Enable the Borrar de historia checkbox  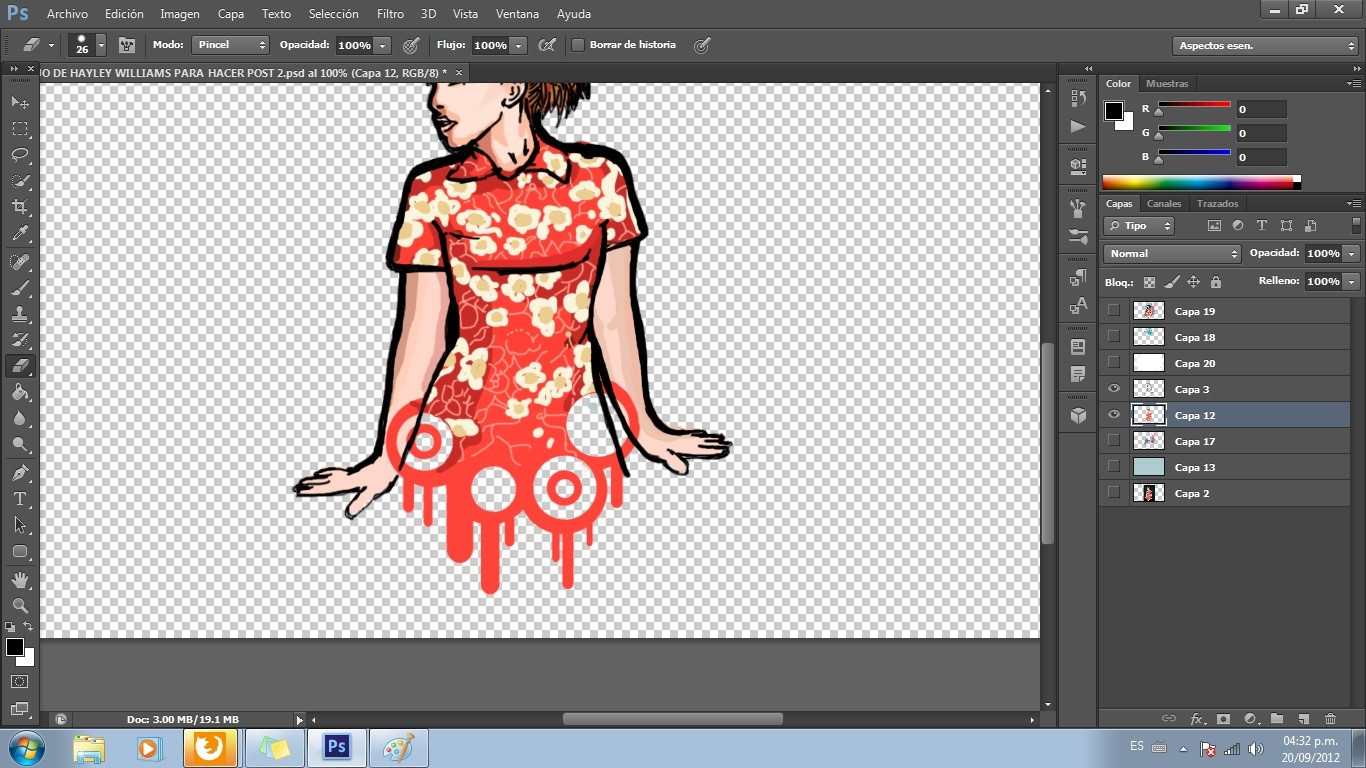[x=578, y=45]
